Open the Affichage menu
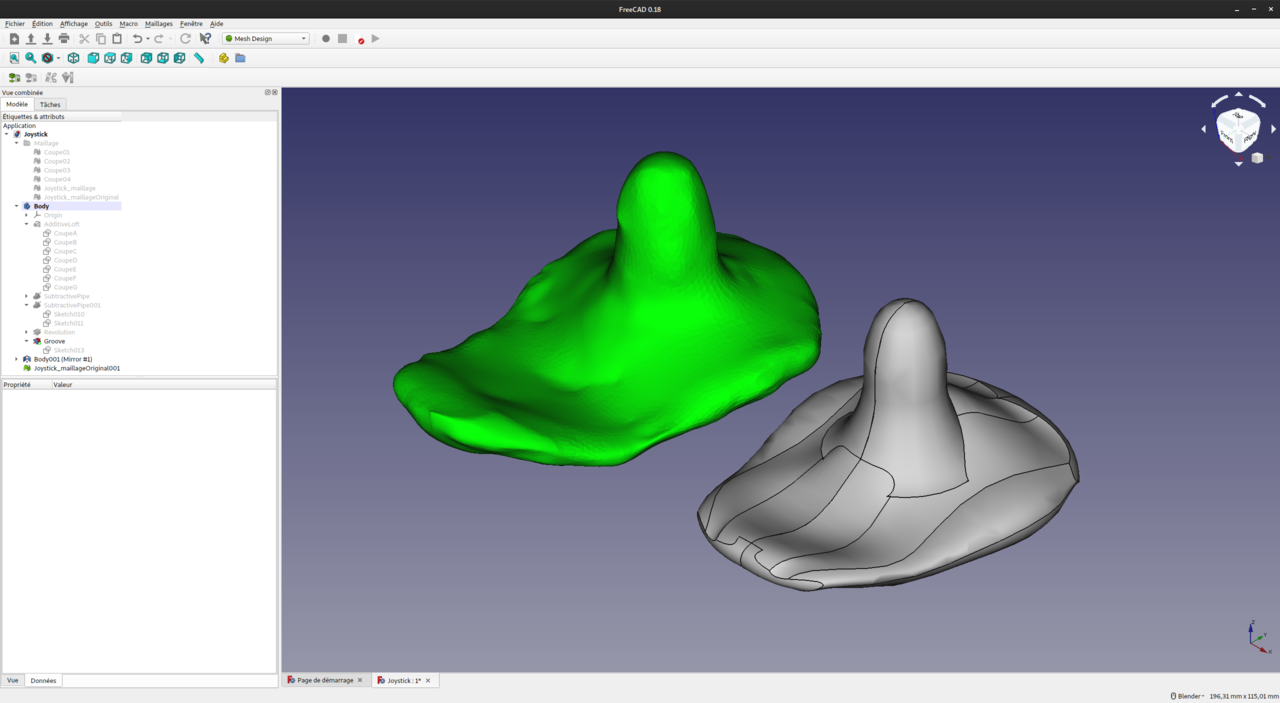 pos(74,23)
